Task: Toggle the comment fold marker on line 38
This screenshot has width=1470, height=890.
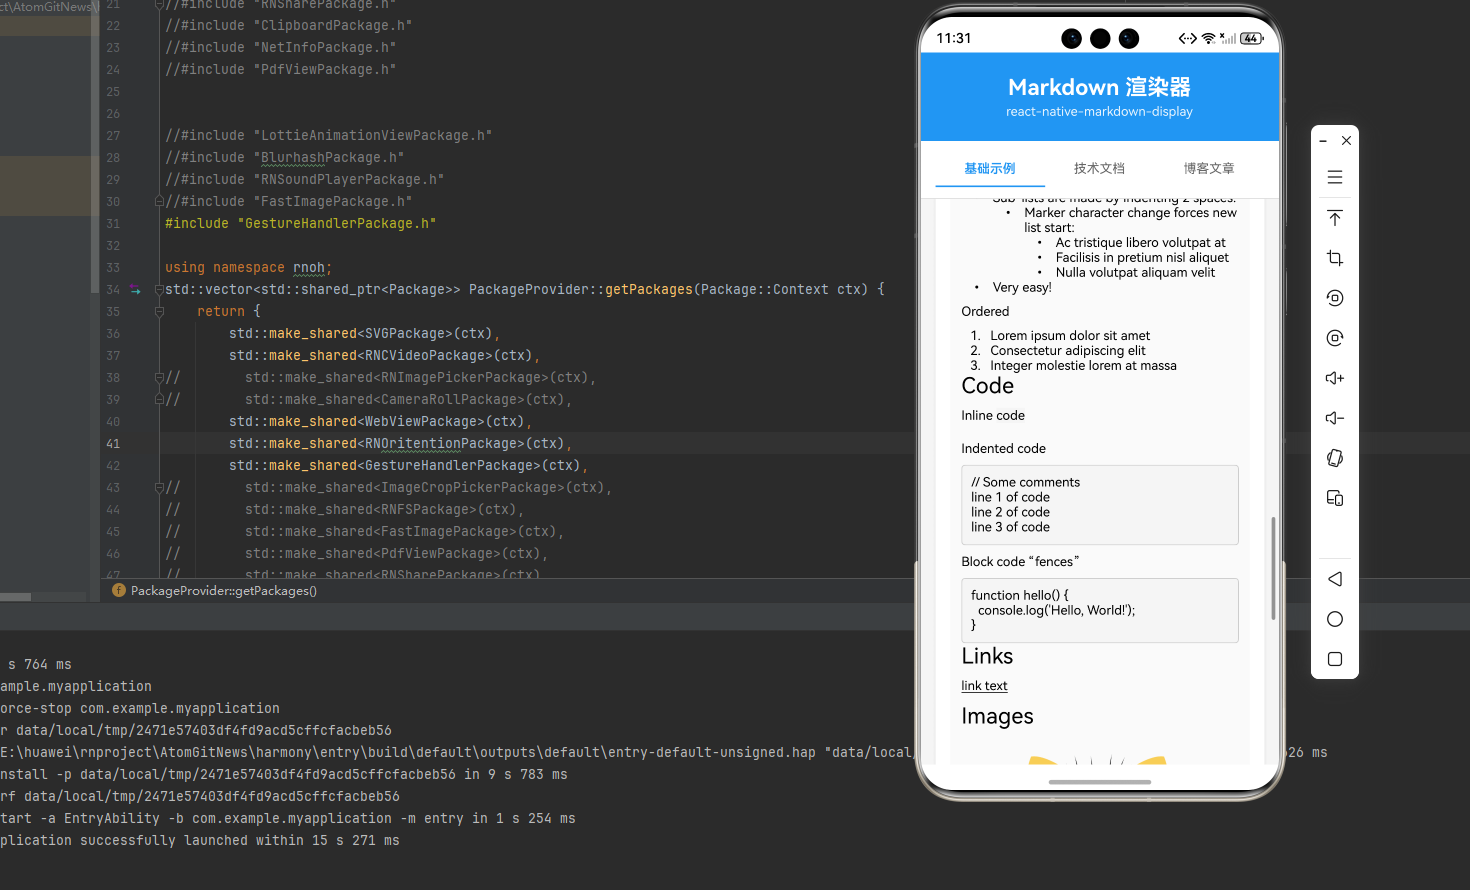Action: tap(159, 378)
